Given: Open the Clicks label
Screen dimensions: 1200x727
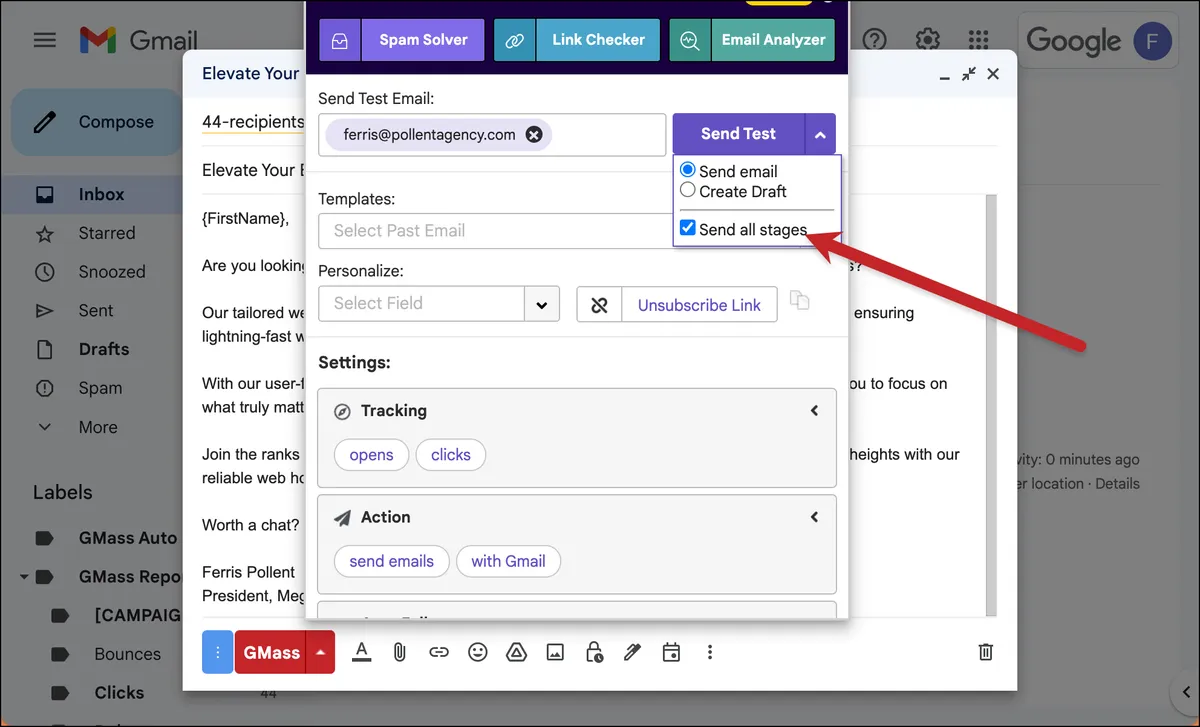Looking at the screenshot, I should 119,693.
